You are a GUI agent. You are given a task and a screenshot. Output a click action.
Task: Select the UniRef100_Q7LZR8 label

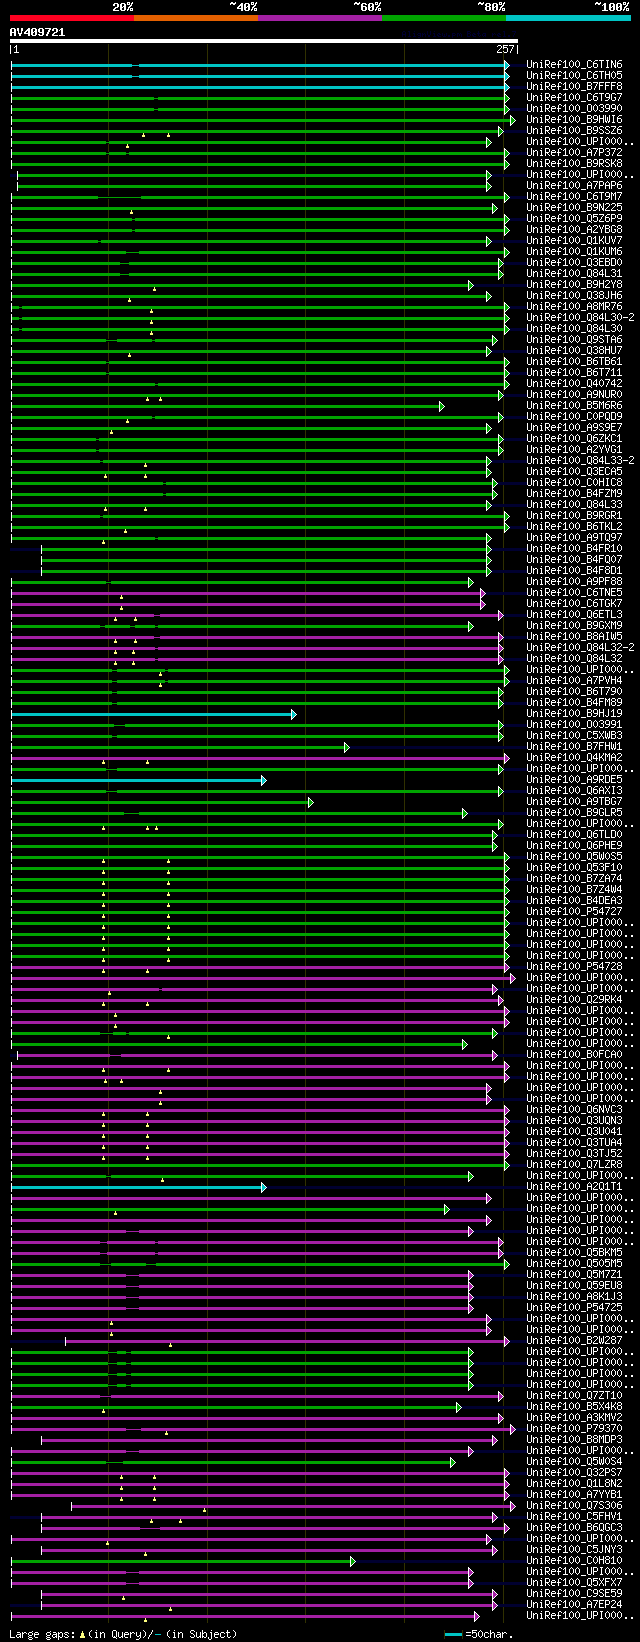point(574,1165)
